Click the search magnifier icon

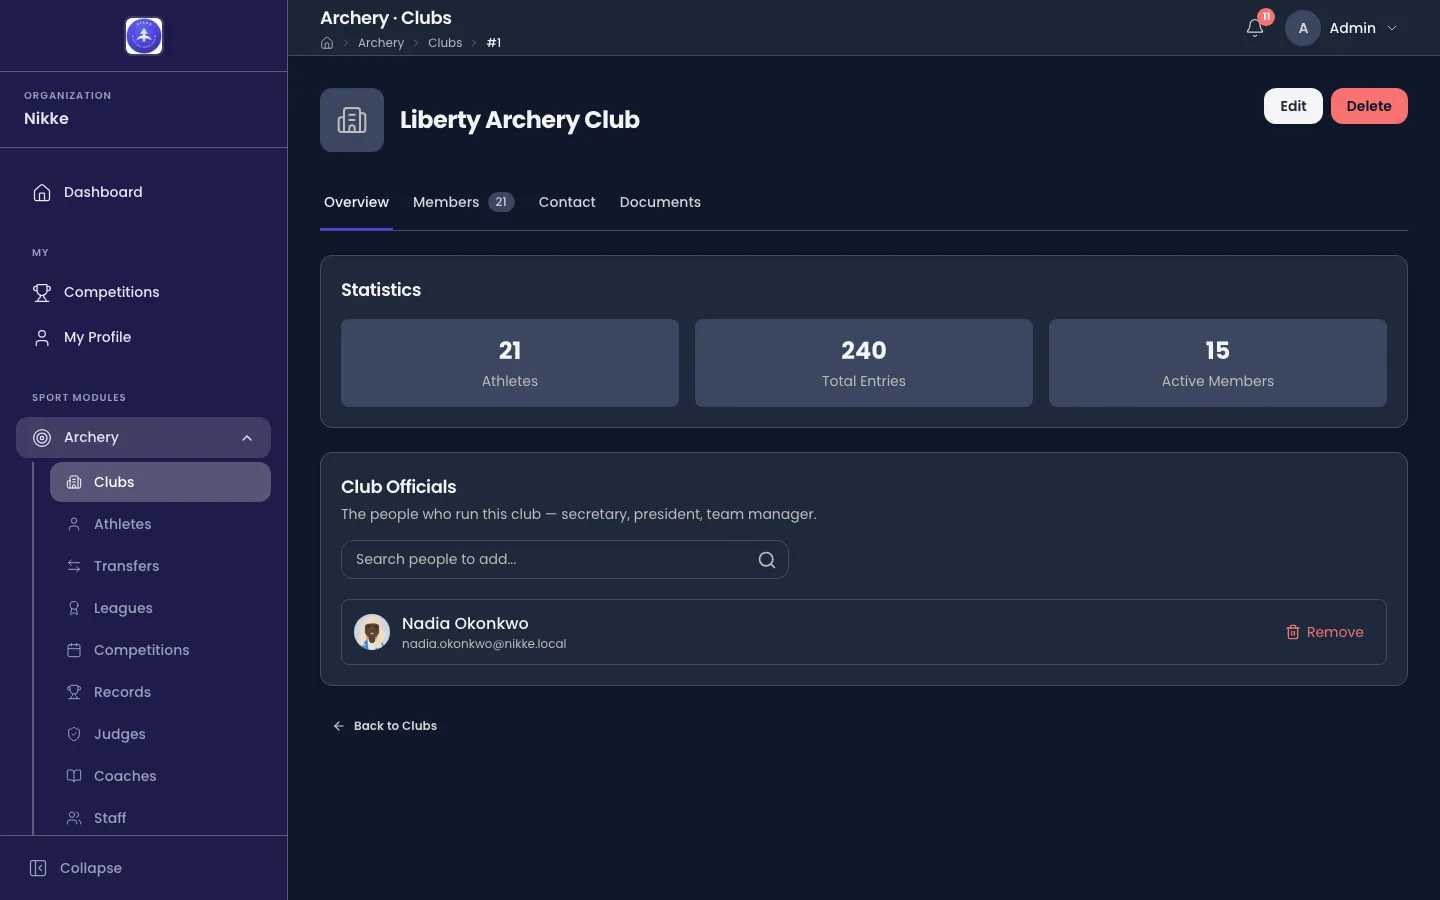[x=767, y=560]
